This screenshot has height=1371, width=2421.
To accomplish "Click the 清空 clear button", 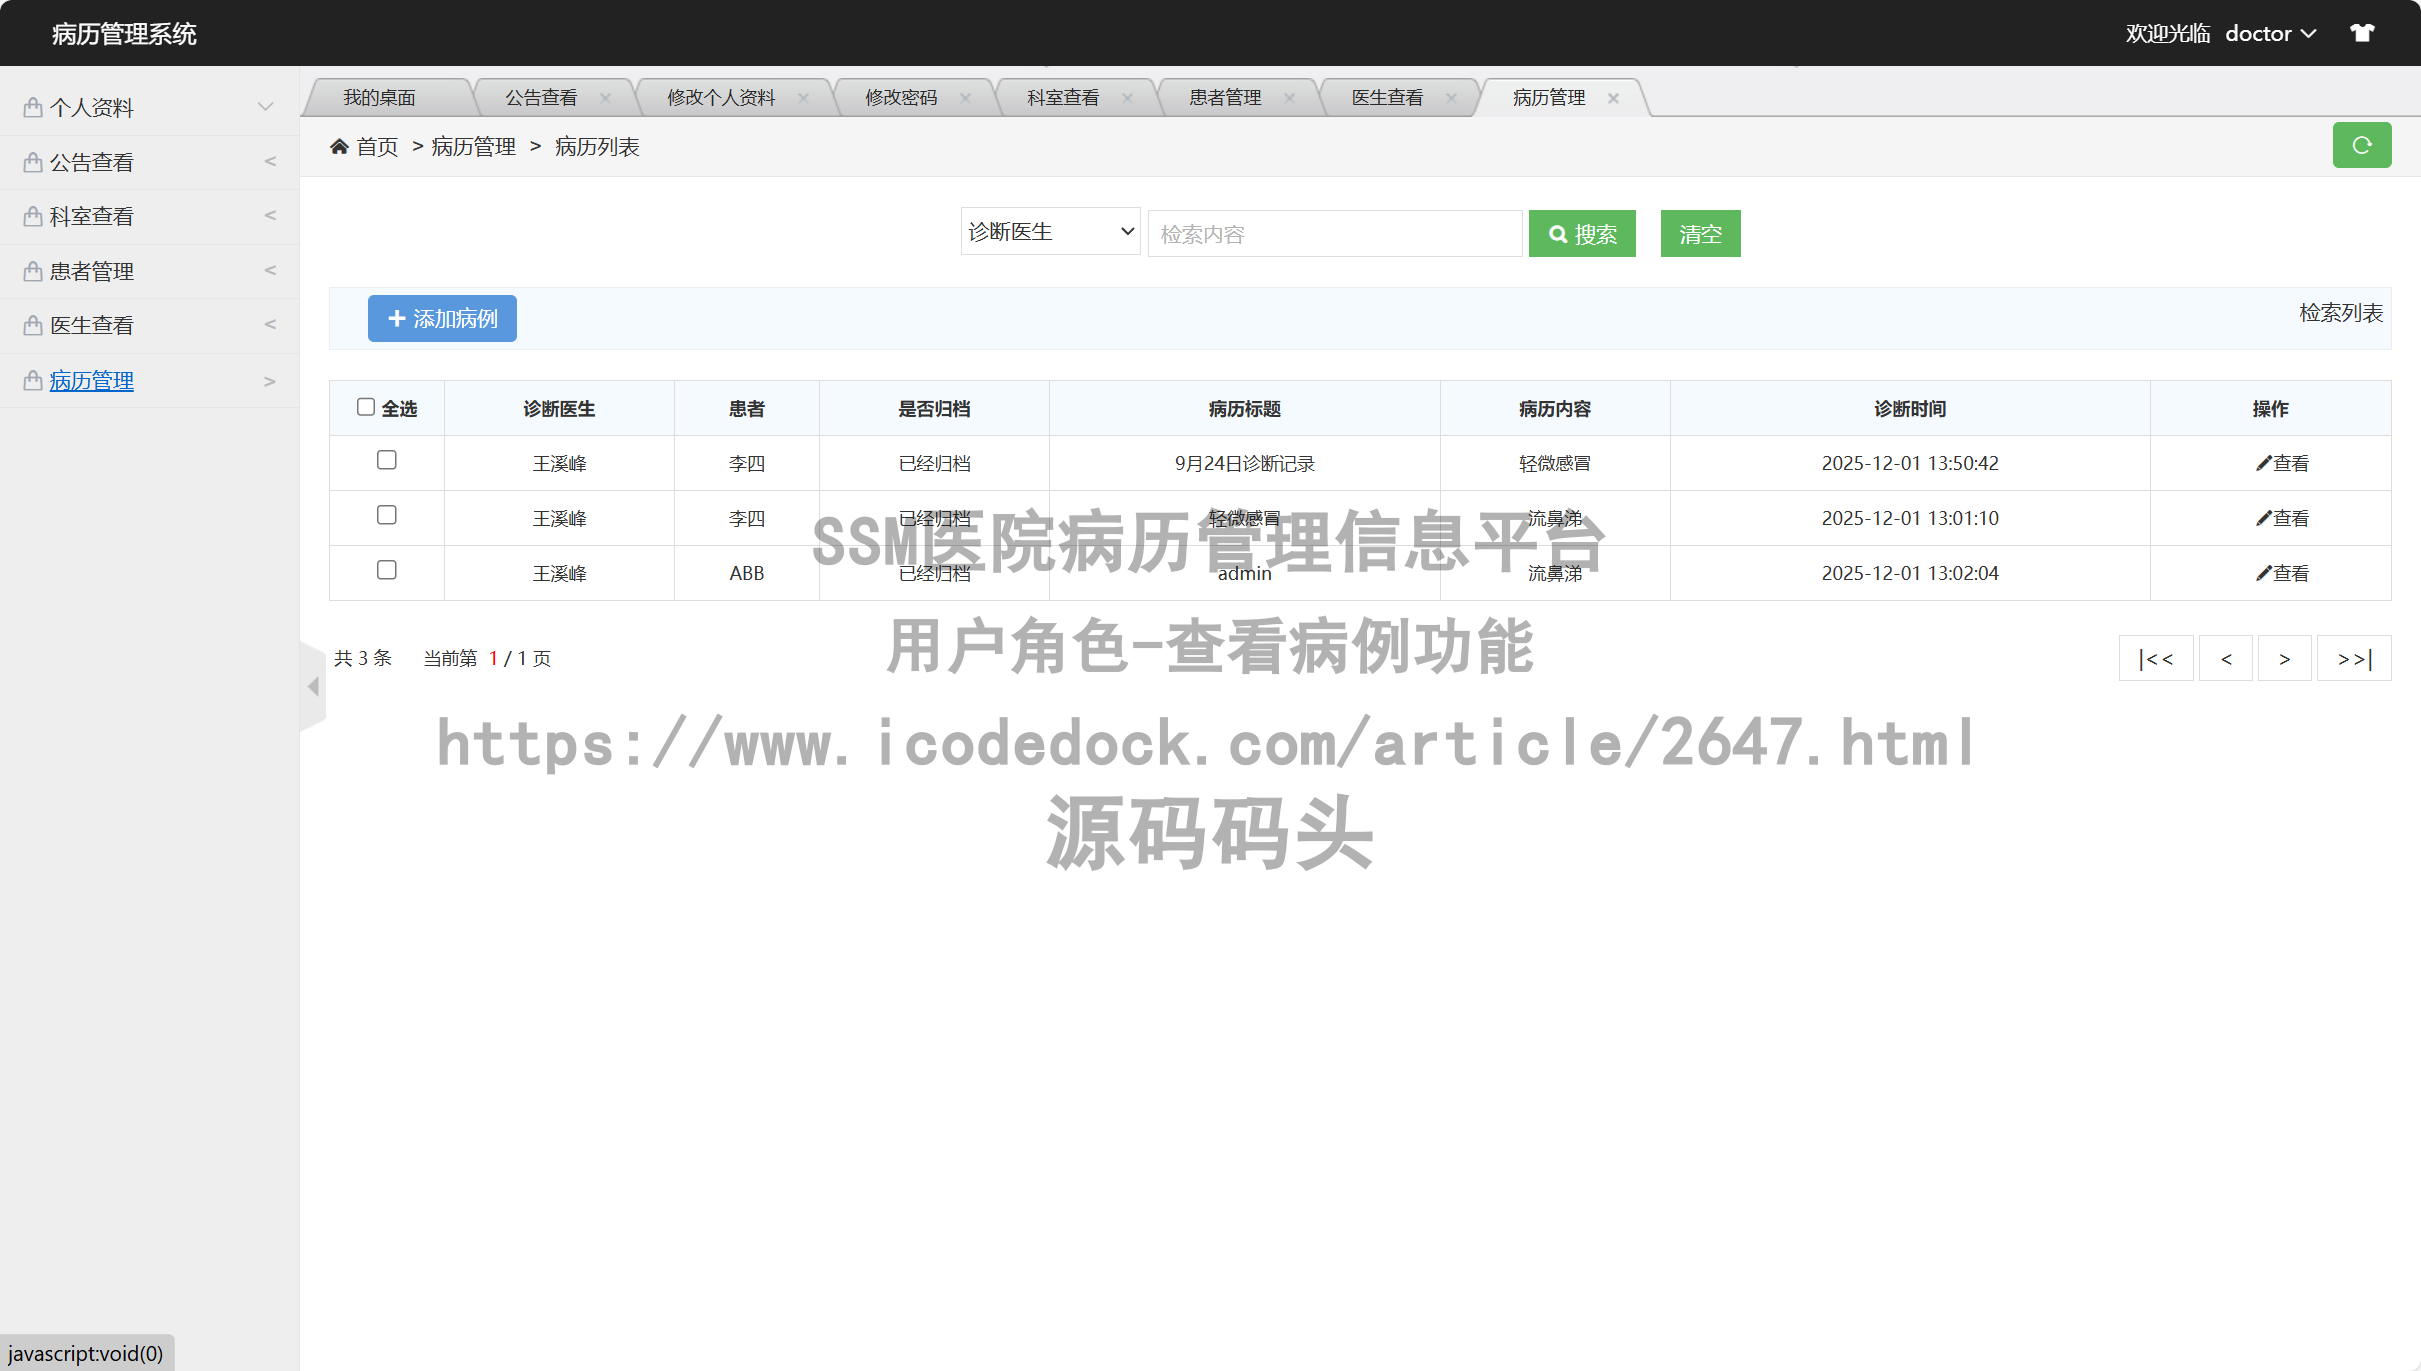I will pyautogui.click(x=1699, y=233).
